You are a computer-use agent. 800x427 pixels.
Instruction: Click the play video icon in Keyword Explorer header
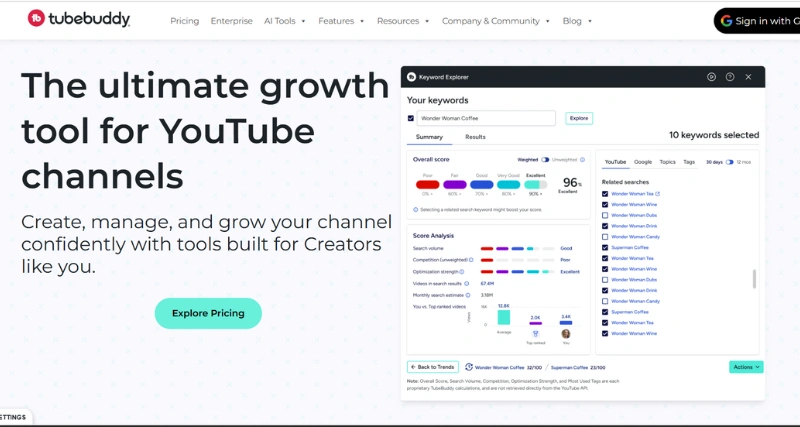(x=711, y=77)
